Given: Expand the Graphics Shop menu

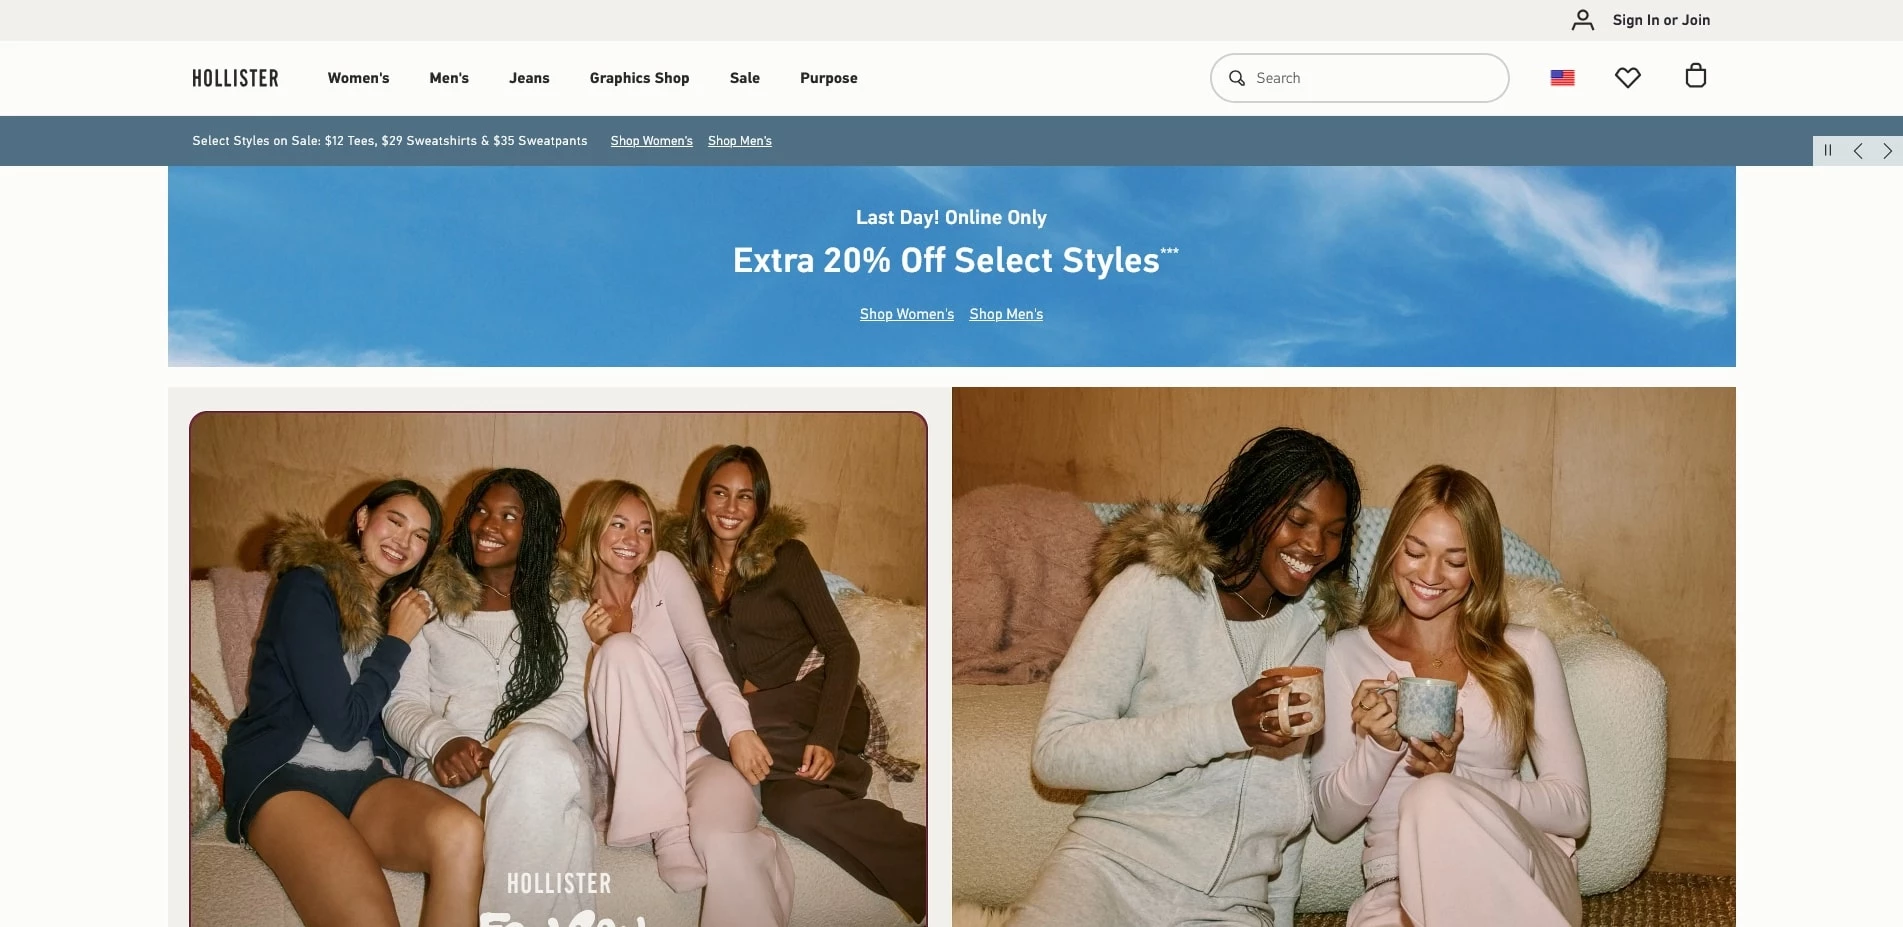Looking at the screenshot, I should [639, 78].
